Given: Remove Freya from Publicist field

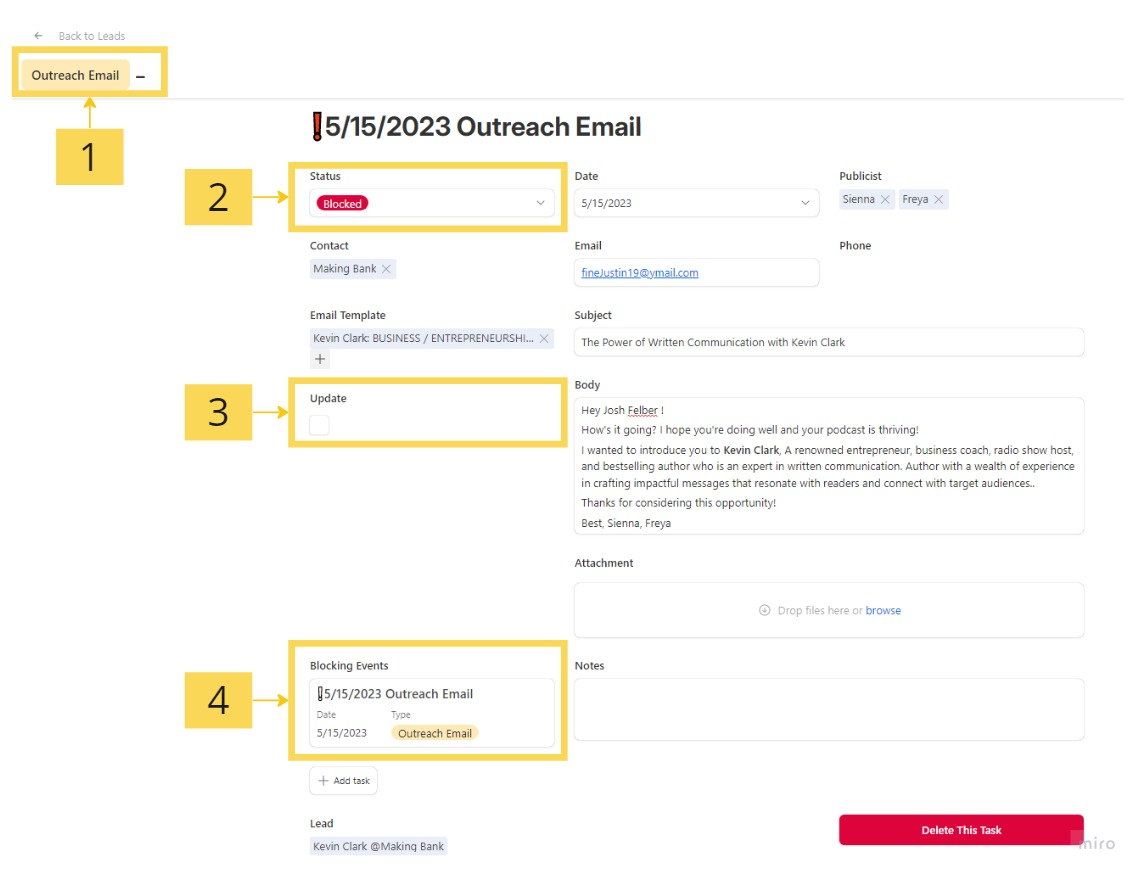Looking at the screenshot, I should pos(938,200).
